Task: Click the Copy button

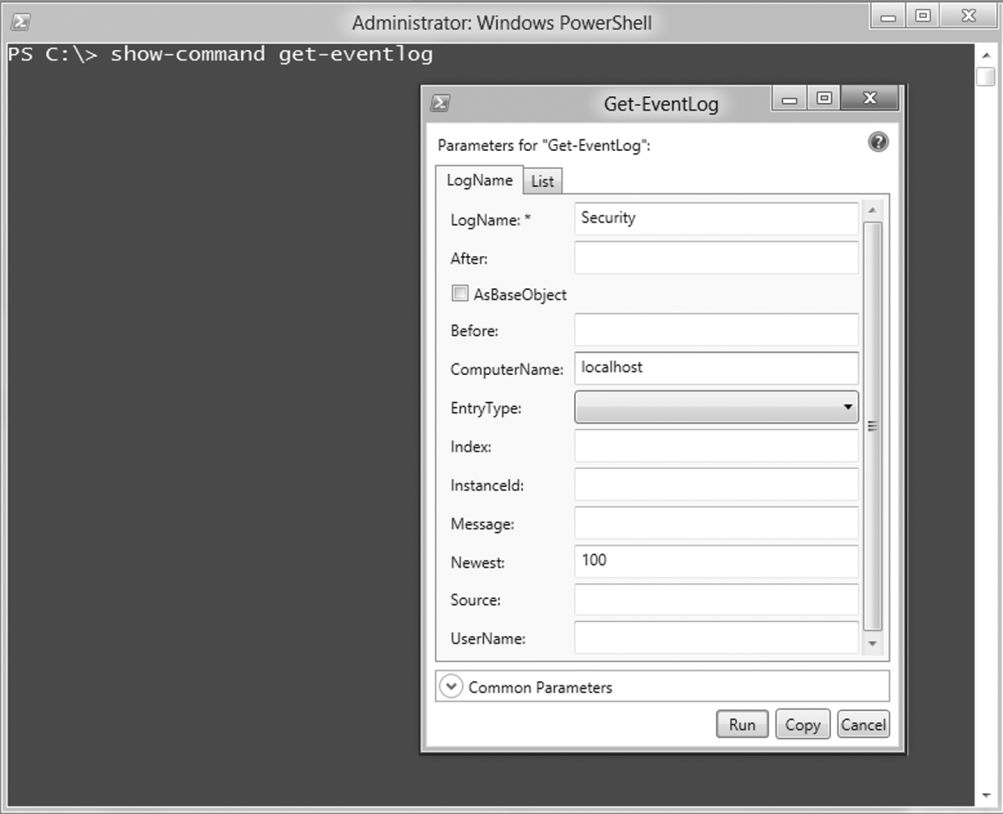Action: click(802, 725)
